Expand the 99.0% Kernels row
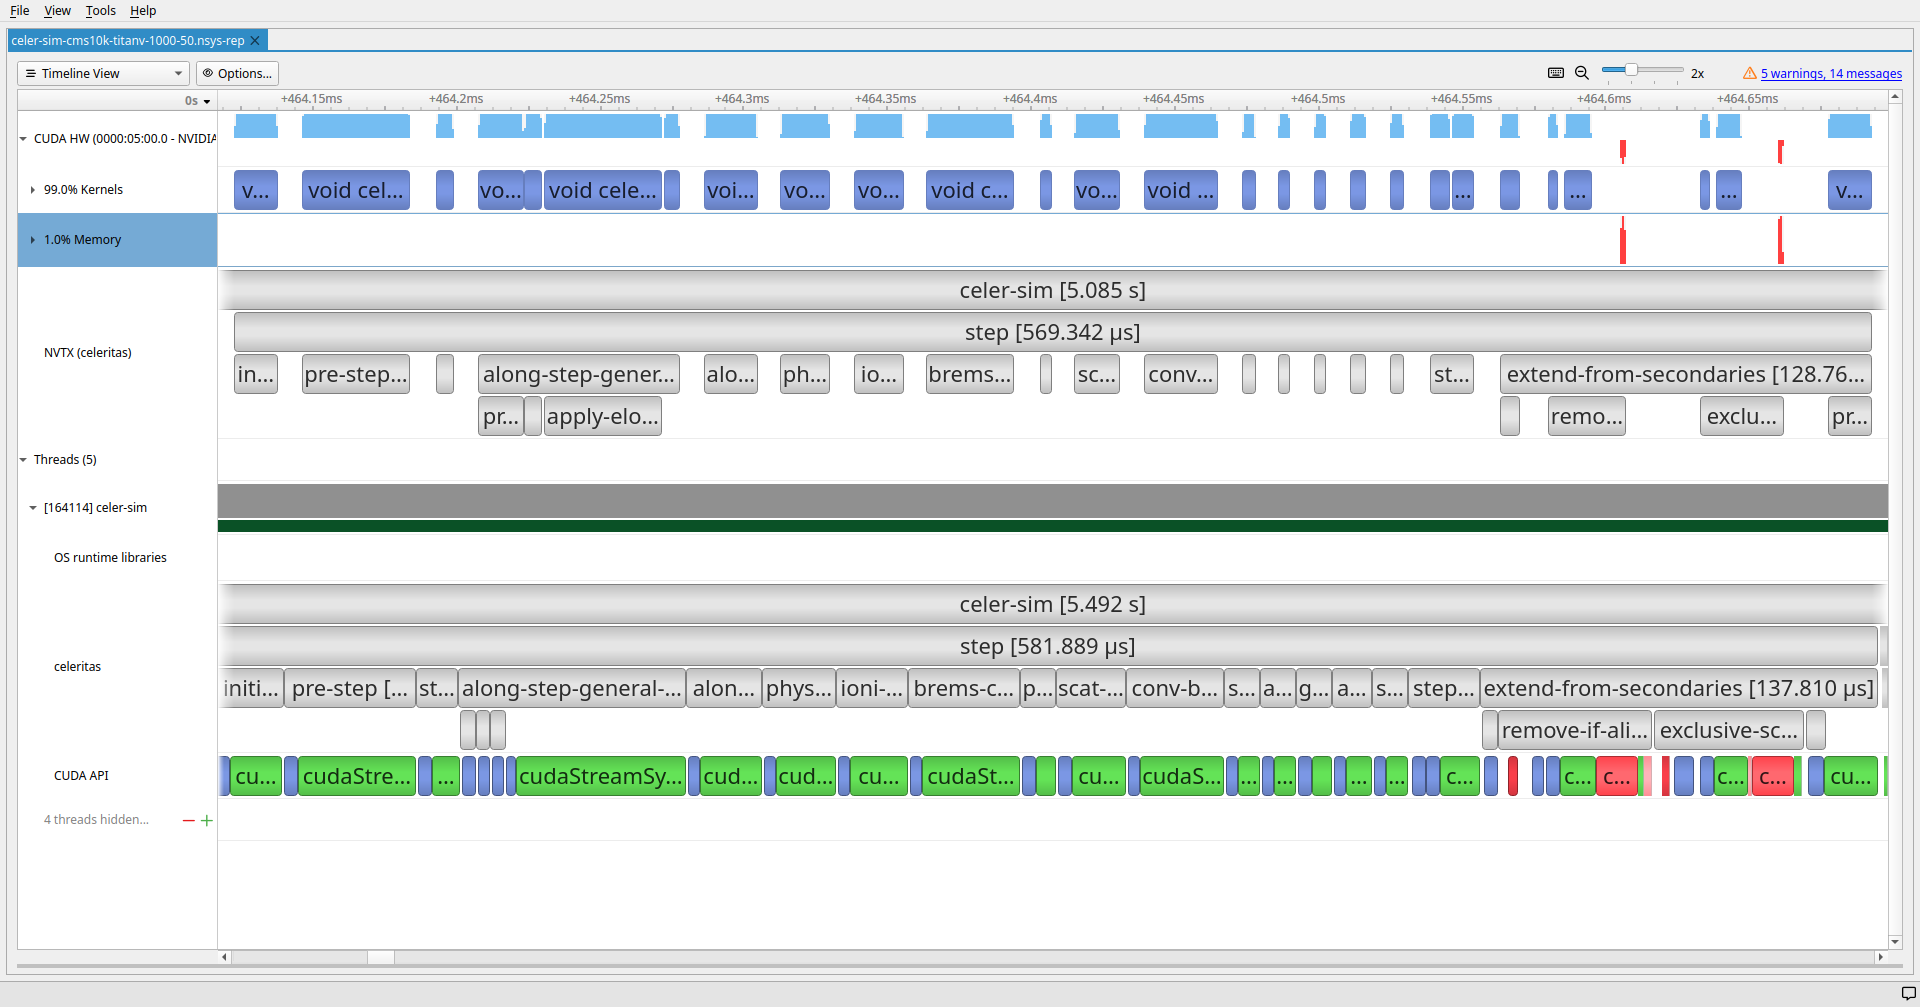Image resolution: width=1920 pixels, height=1007 pixels. click(x=33, y=190)
